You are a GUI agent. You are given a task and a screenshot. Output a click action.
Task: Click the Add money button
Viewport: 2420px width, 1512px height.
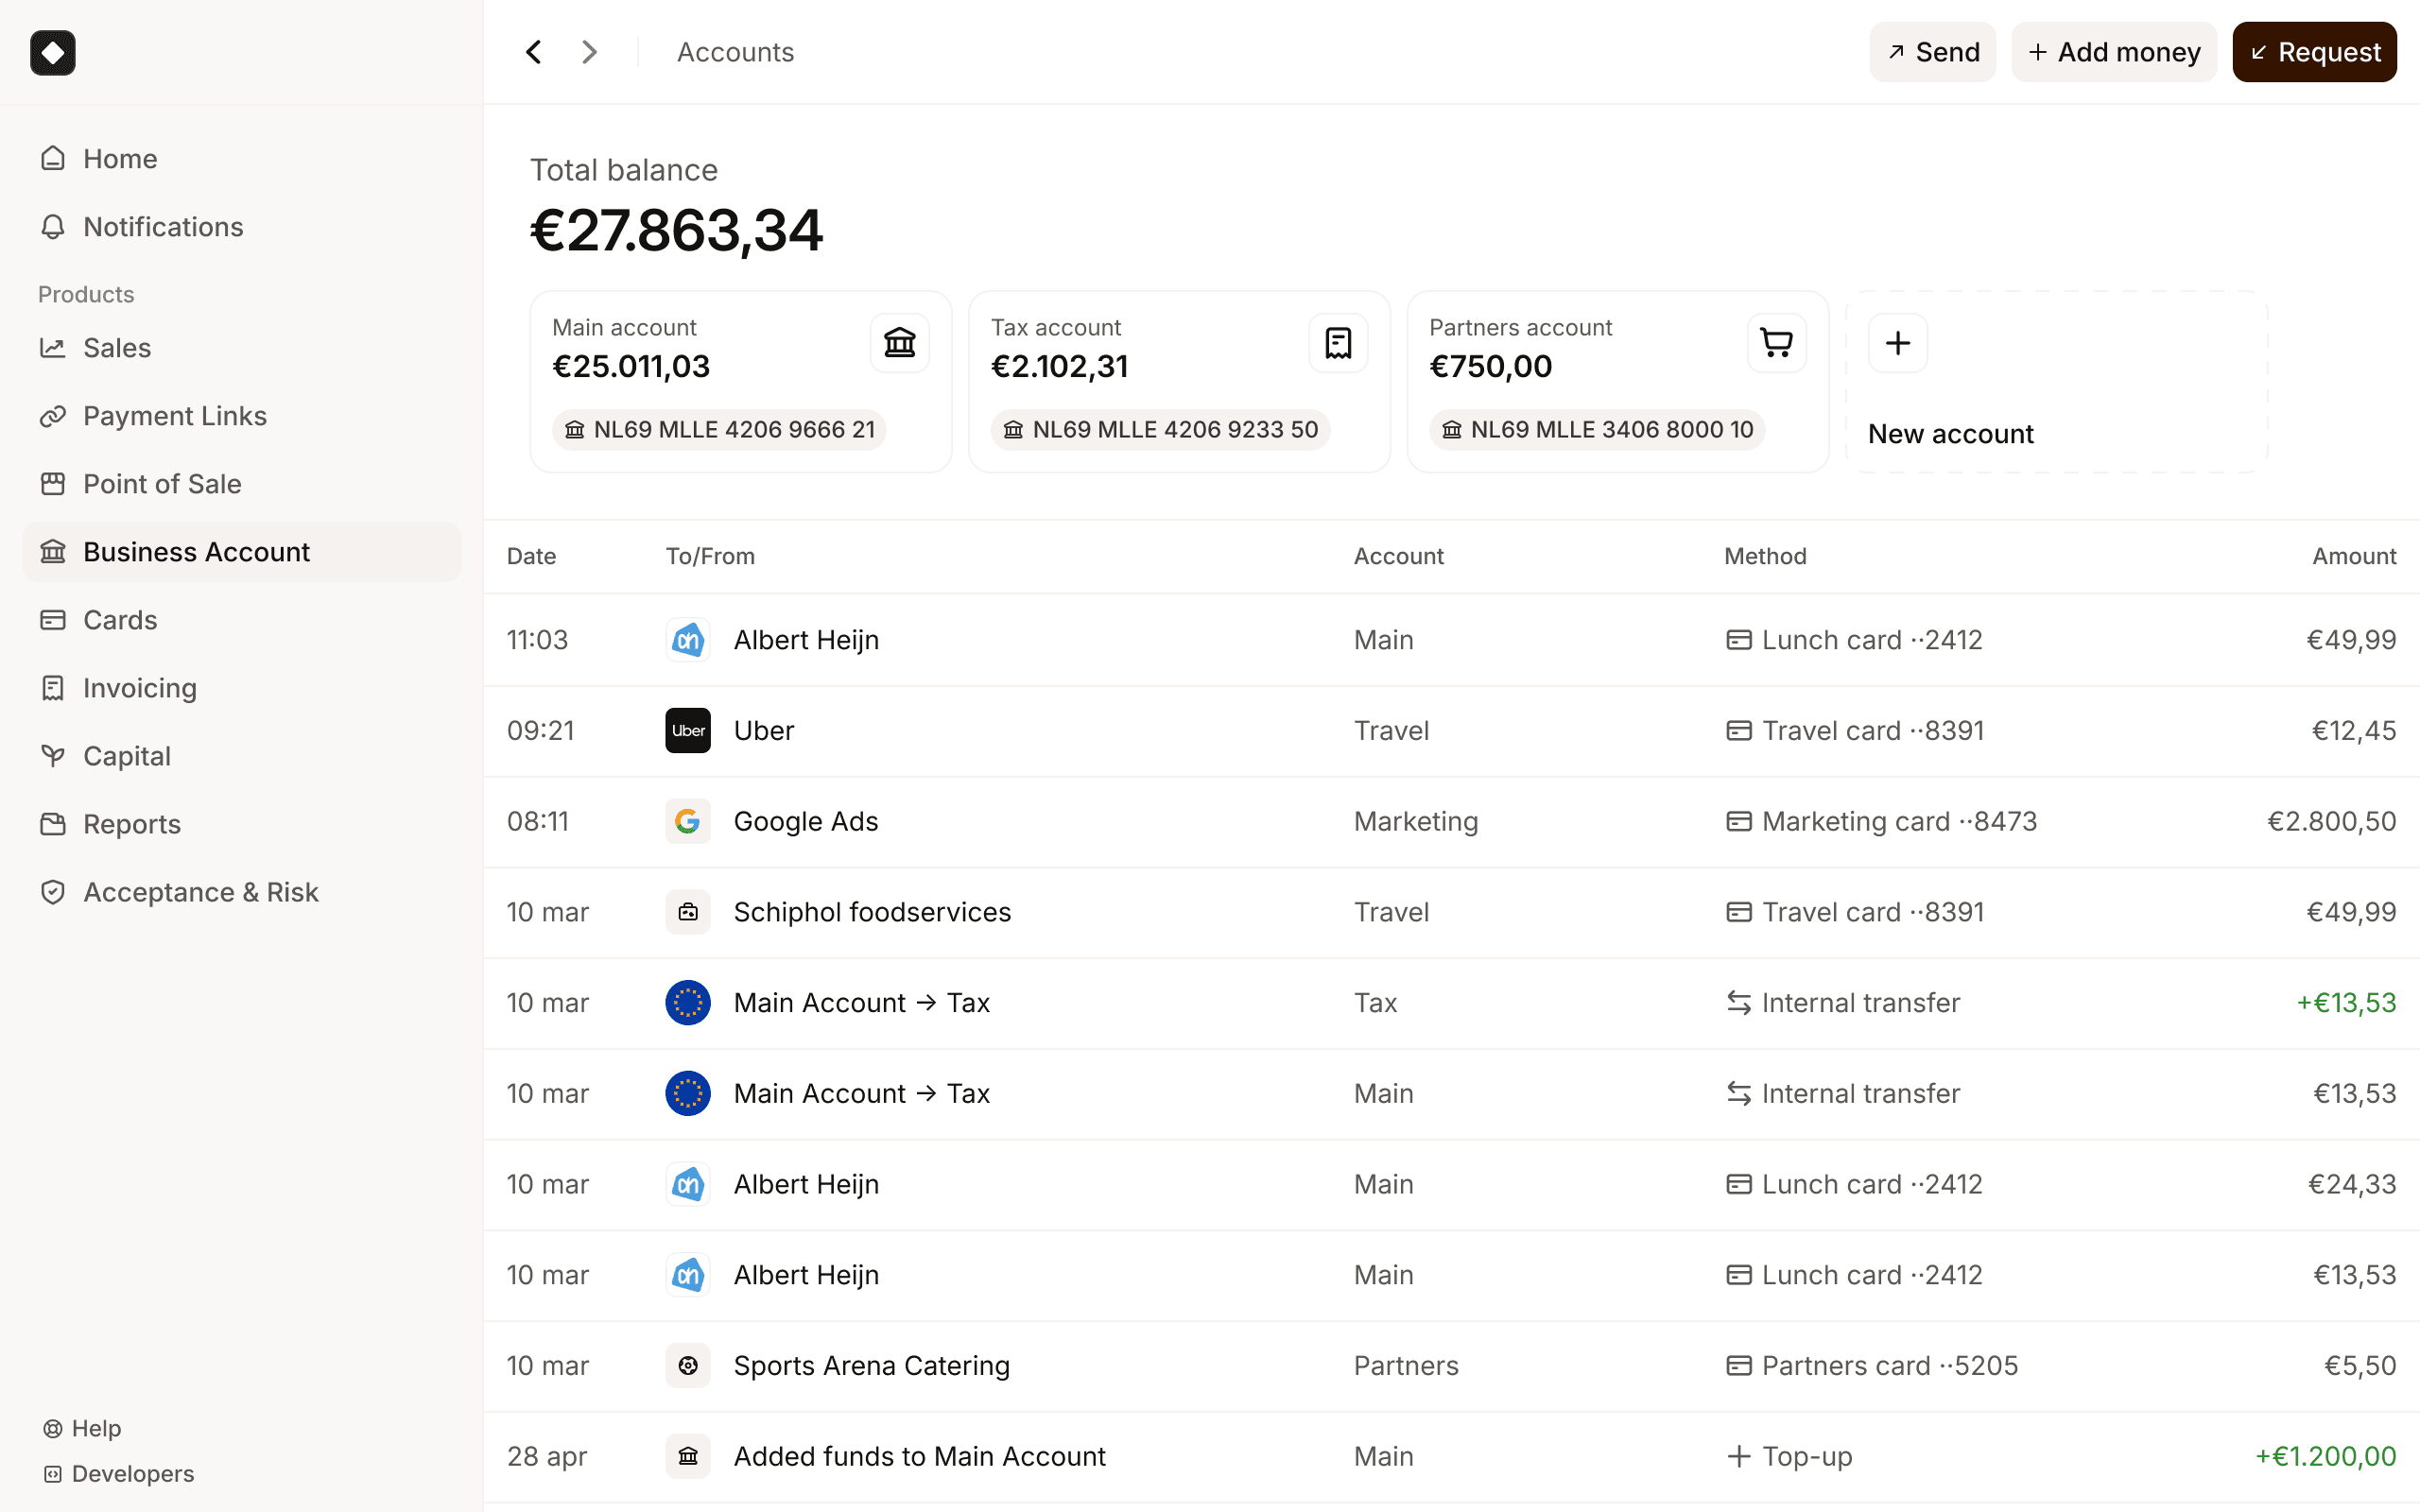tap(2113, 52)
